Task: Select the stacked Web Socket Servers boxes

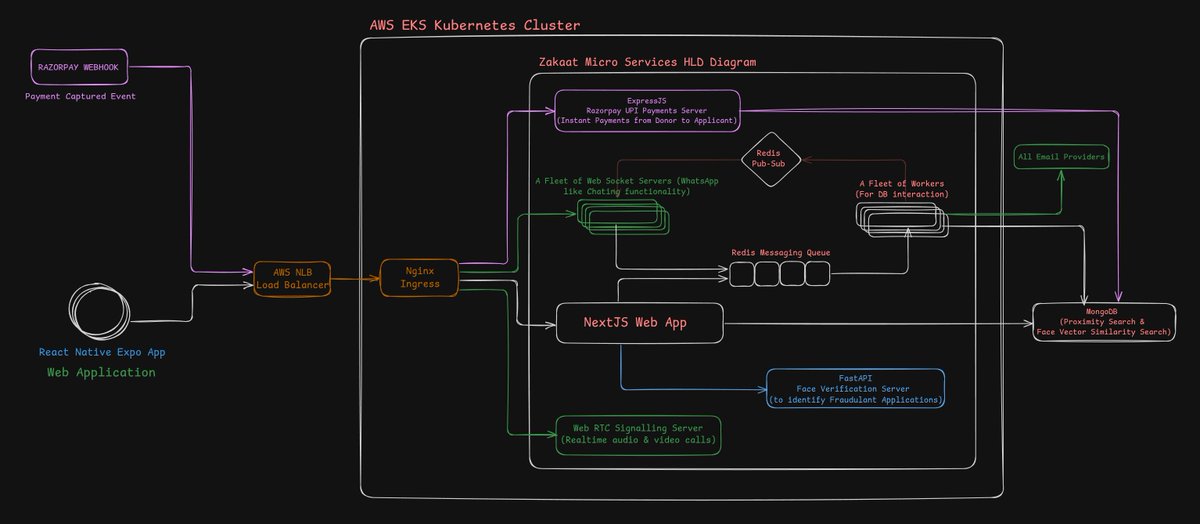Action: point(622,217)
